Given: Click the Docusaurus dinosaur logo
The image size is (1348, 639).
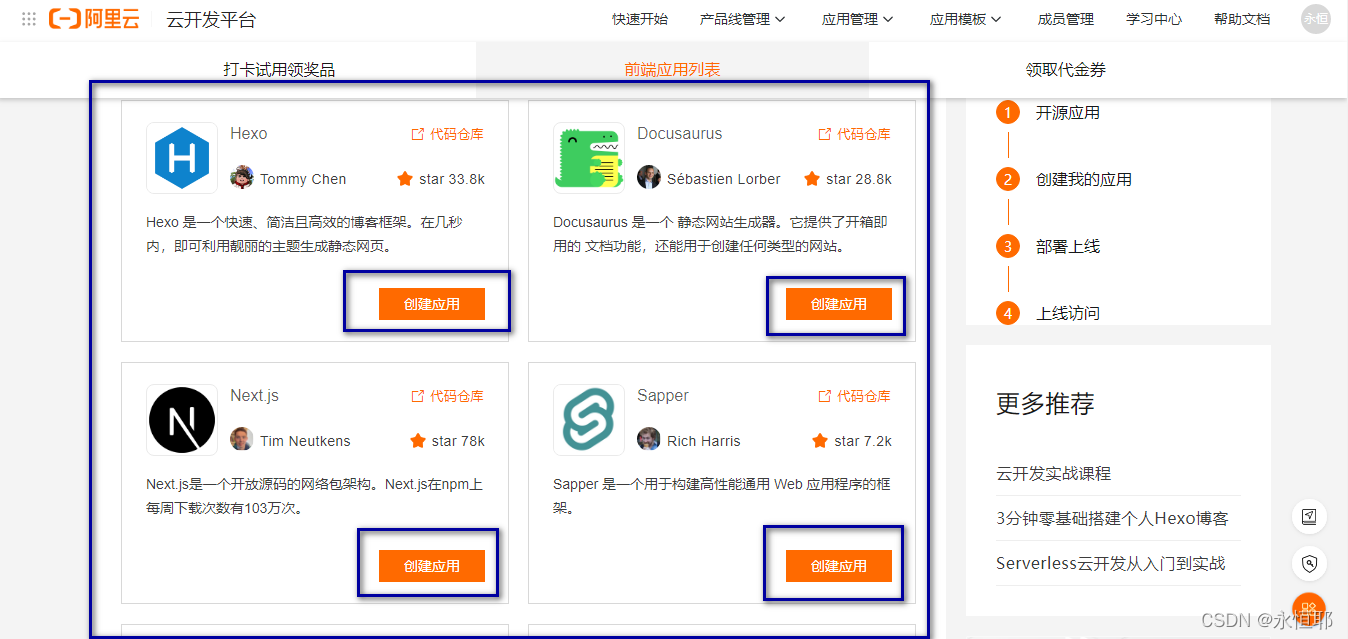Looking at the screenshot, I should 589,158.
